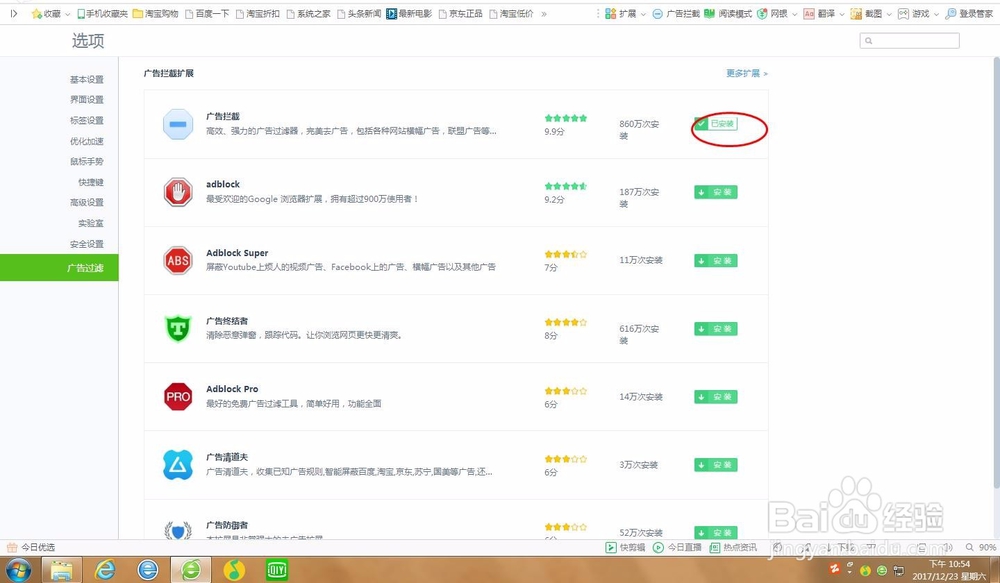Click the options search input field

click(909, 41)
